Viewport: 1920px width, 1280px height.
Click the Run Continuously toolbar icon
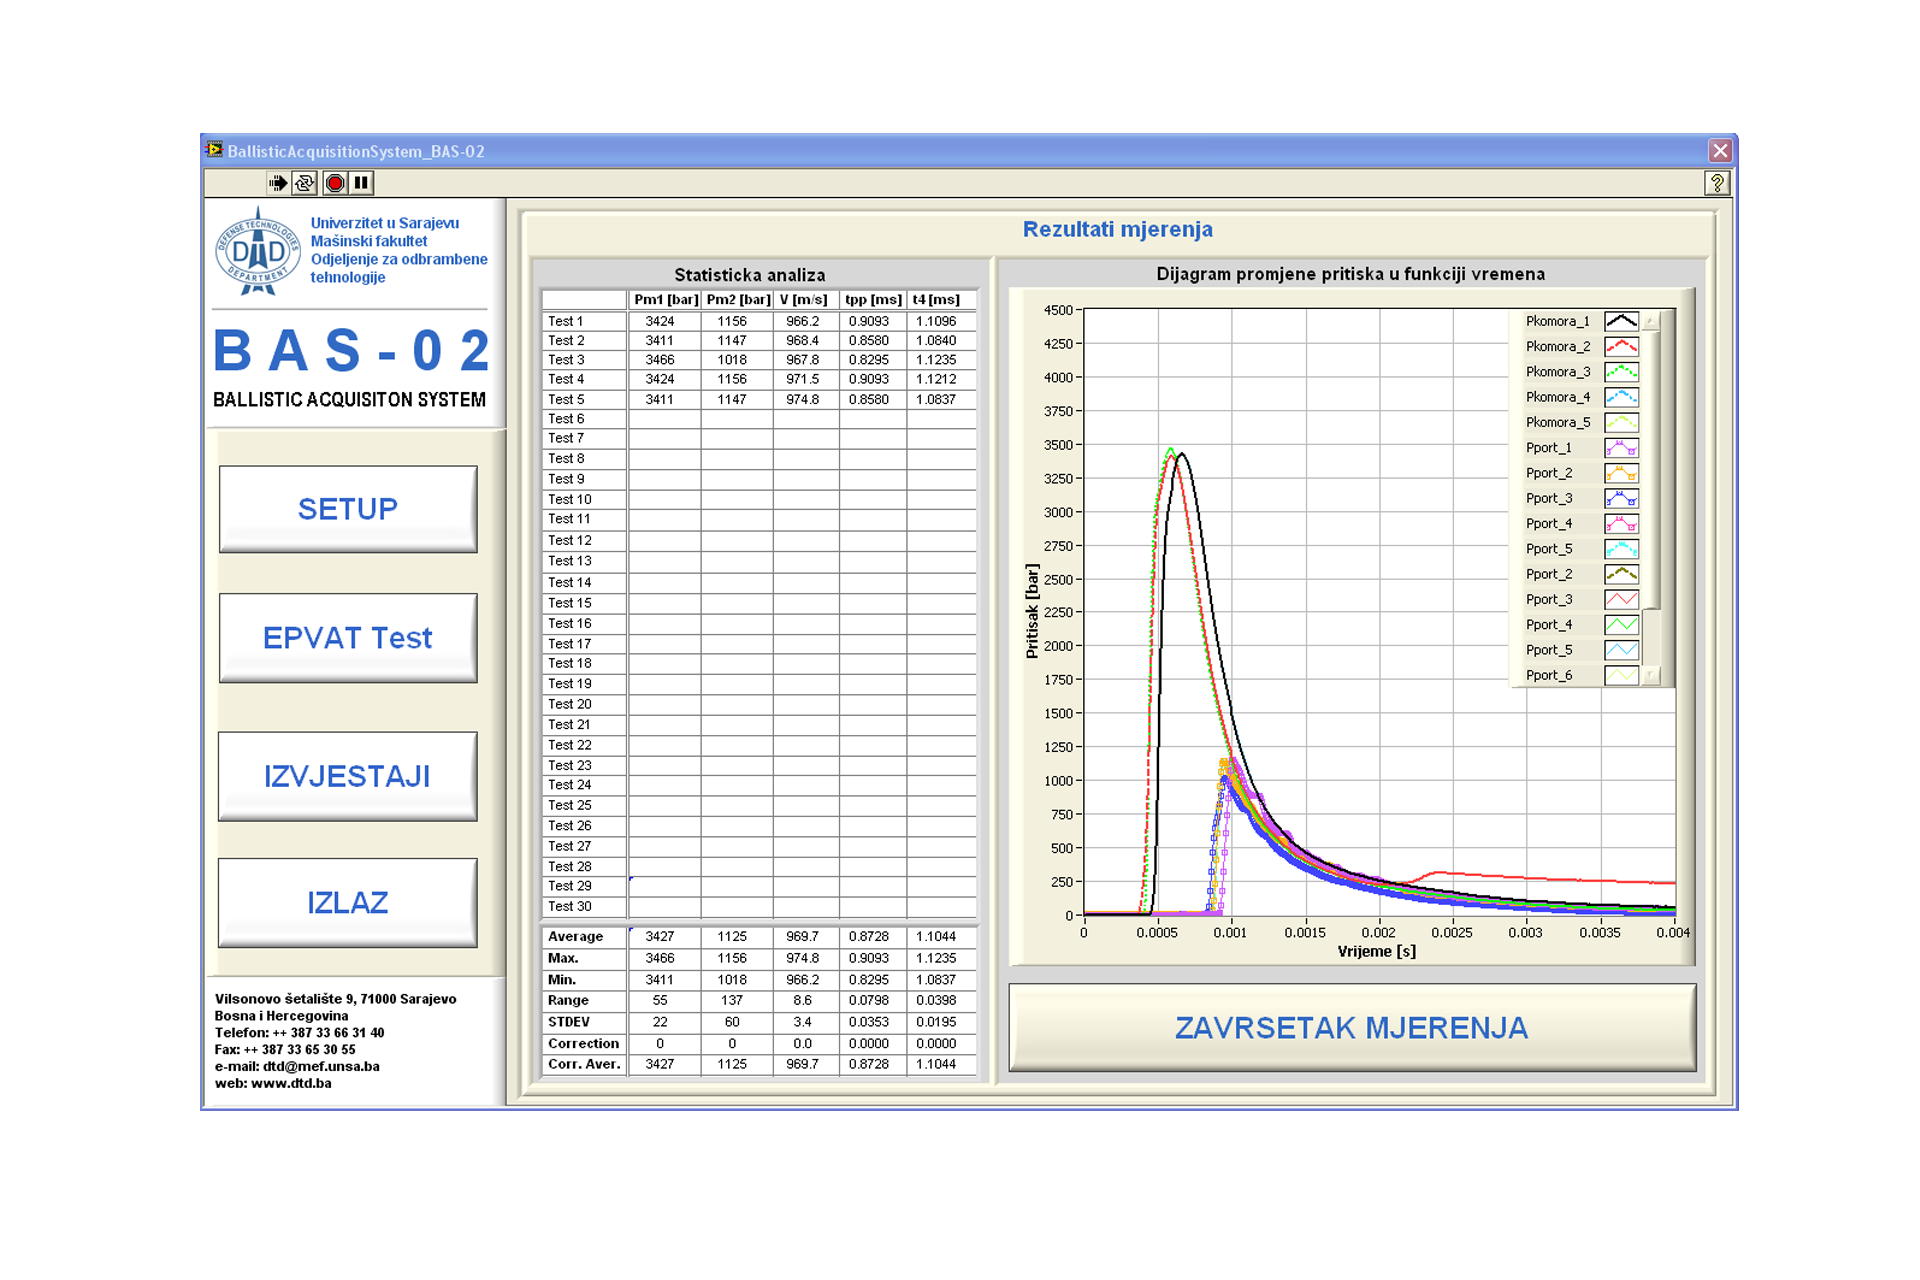pos(305,183)
